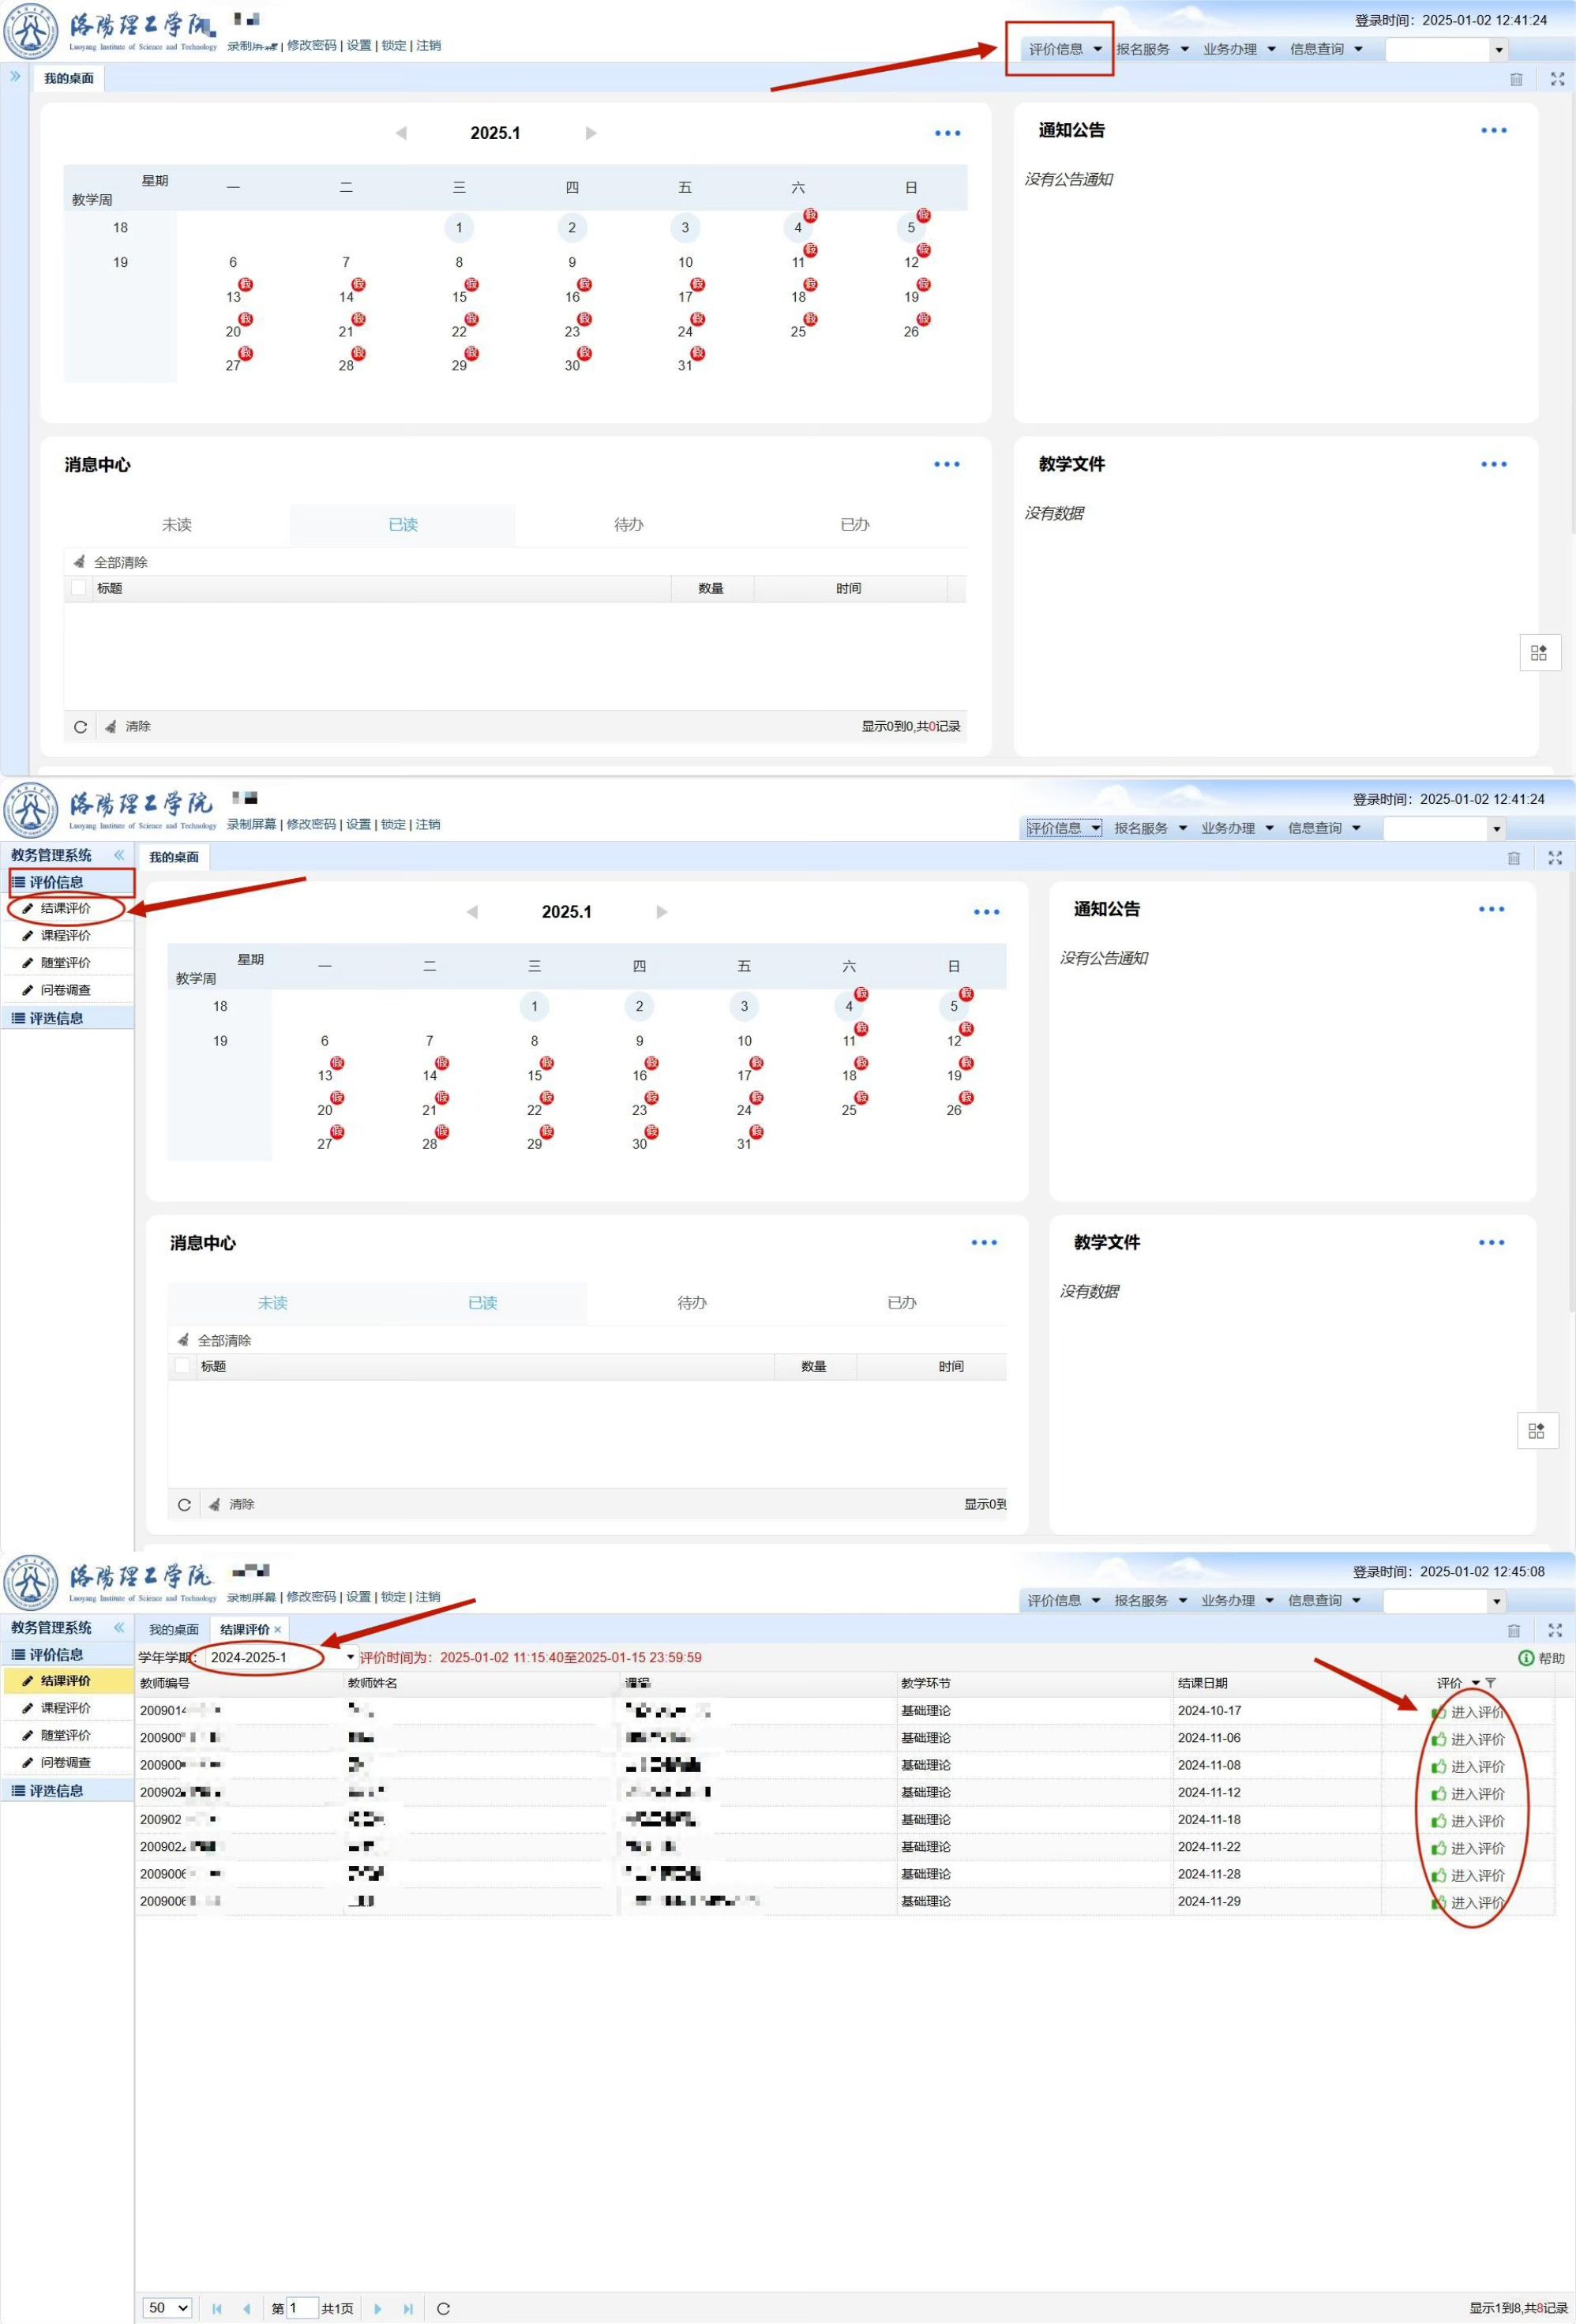1576x2324 pixels.
Task: Expand collapsed sidebar with double-chevron icon
Action: click(15, 76)
